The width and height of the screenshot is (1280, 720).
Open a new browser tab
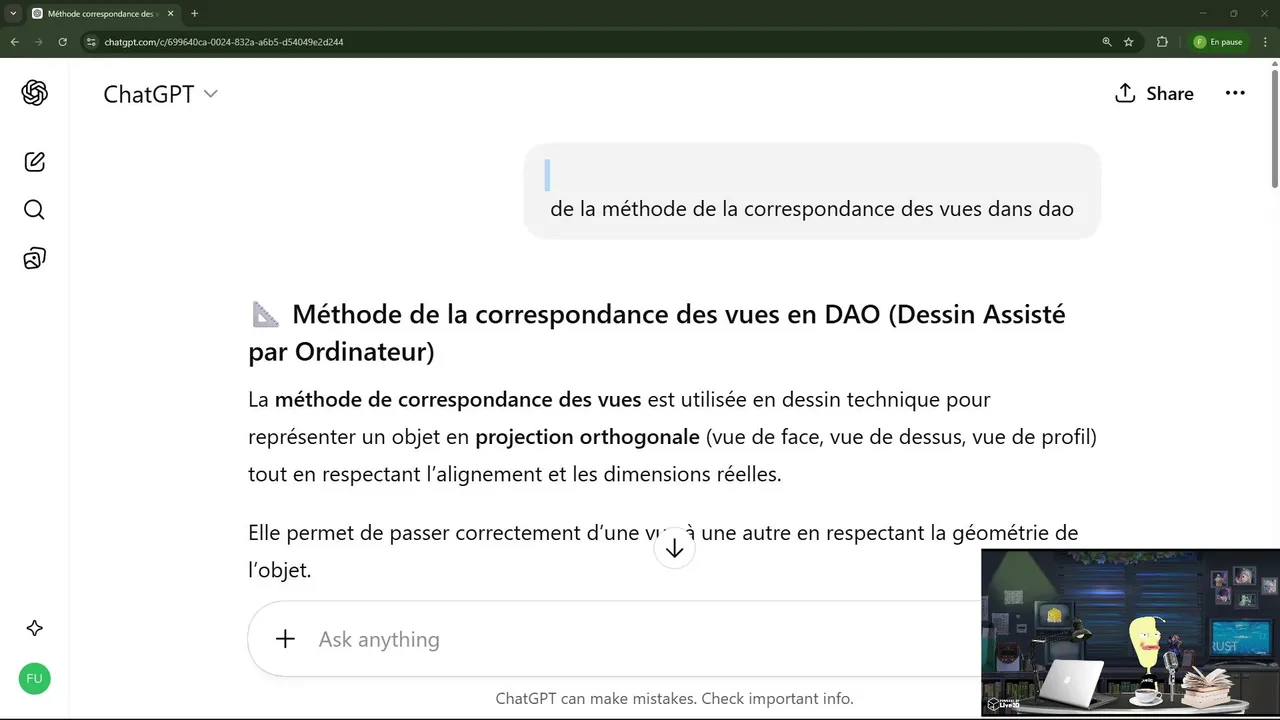(194, 14)
